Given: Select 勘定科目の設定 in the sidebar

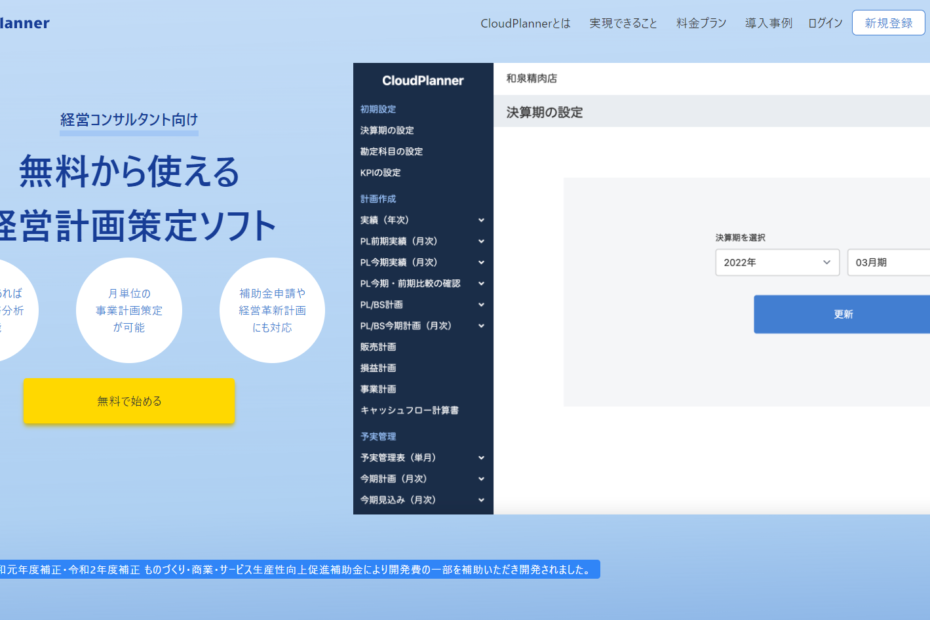Looking at the screenshot, I should pyautogui.click(x=391, y=152).
